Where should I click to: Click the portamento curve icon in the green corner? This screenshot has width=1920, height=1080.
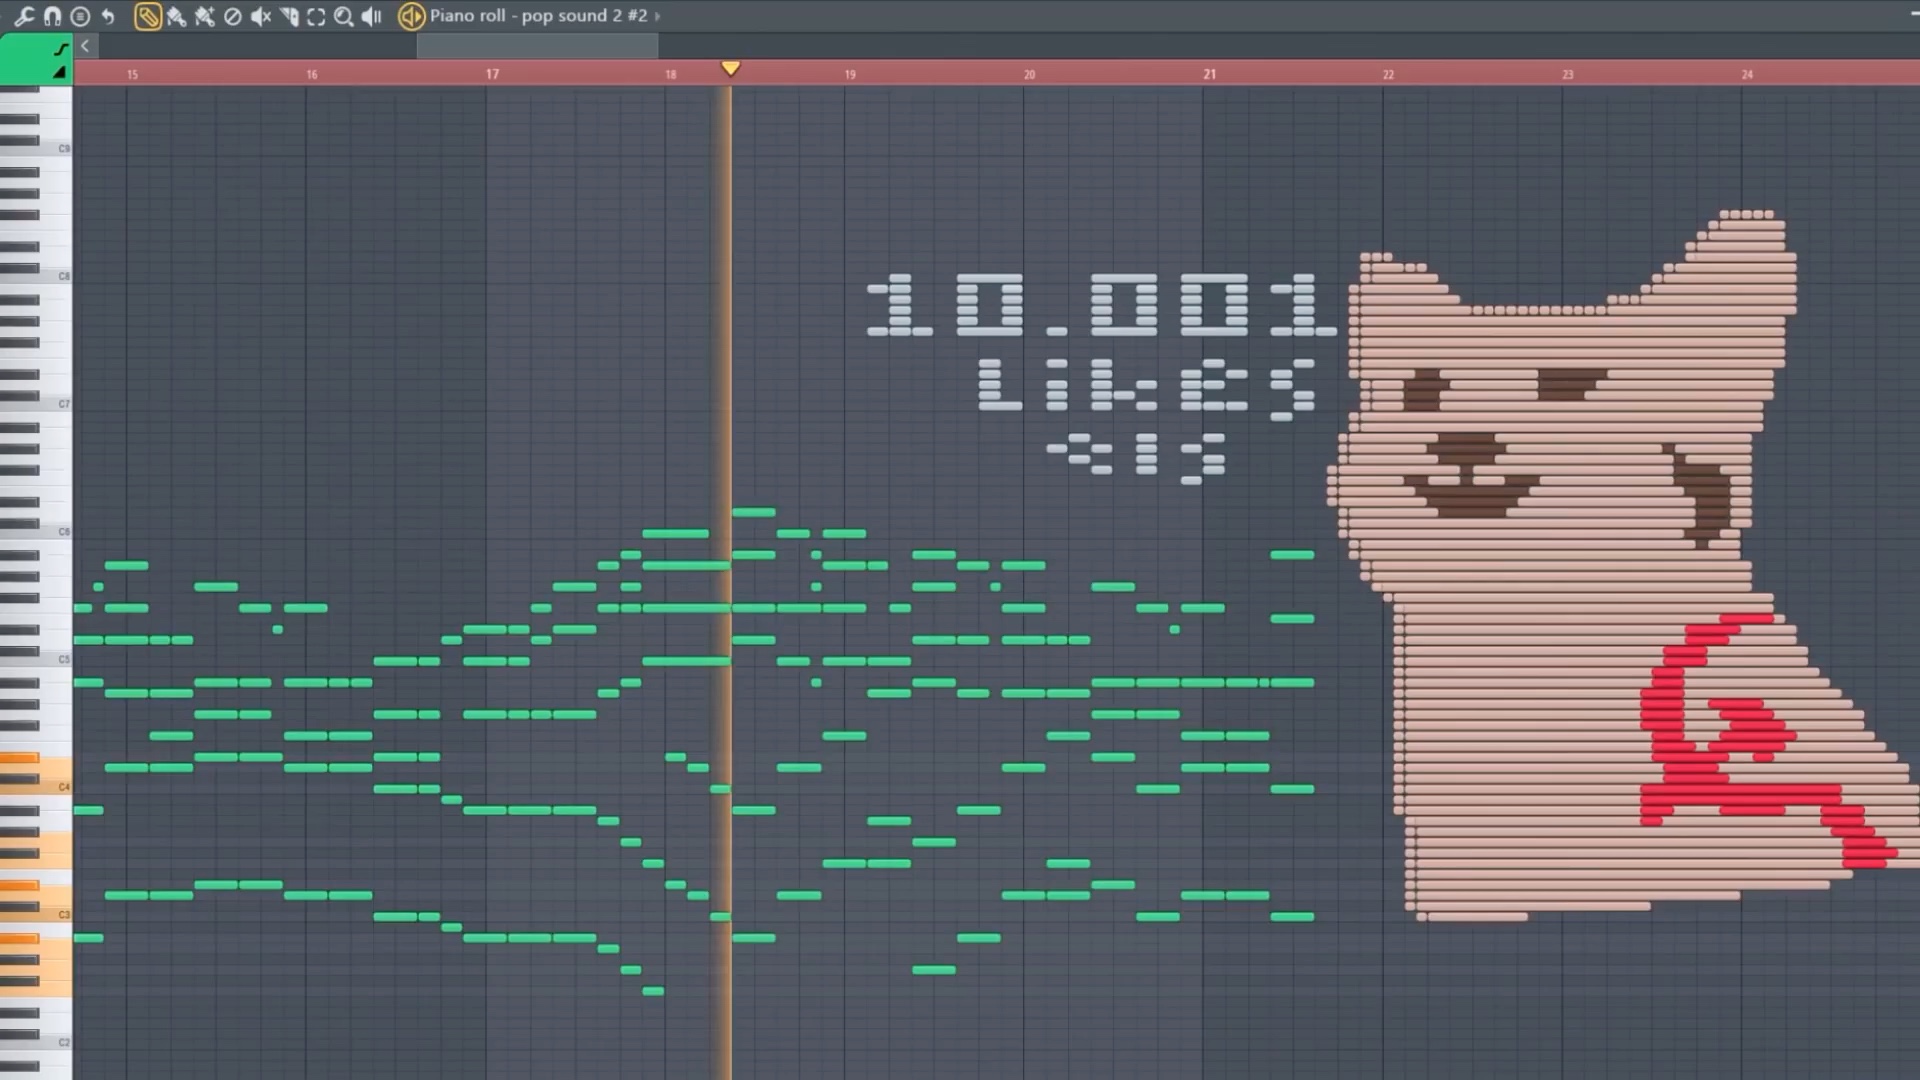tap(61, 48)
